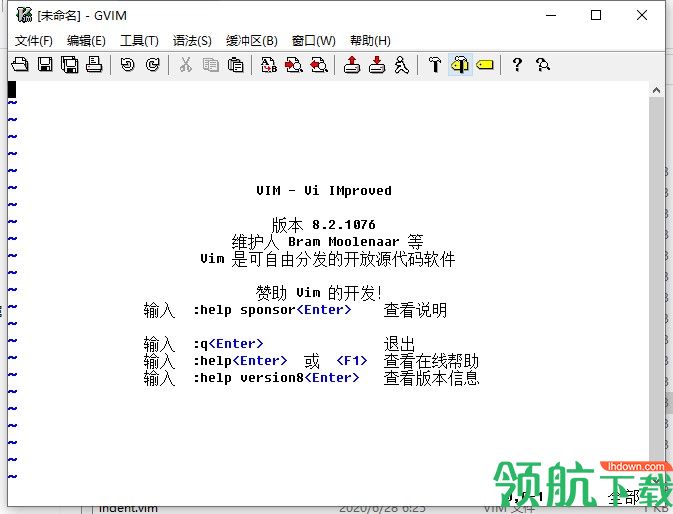The image size is (673, 514).
Task: Click the ':help version8<Enter>' text
Action: click(276, 378)
